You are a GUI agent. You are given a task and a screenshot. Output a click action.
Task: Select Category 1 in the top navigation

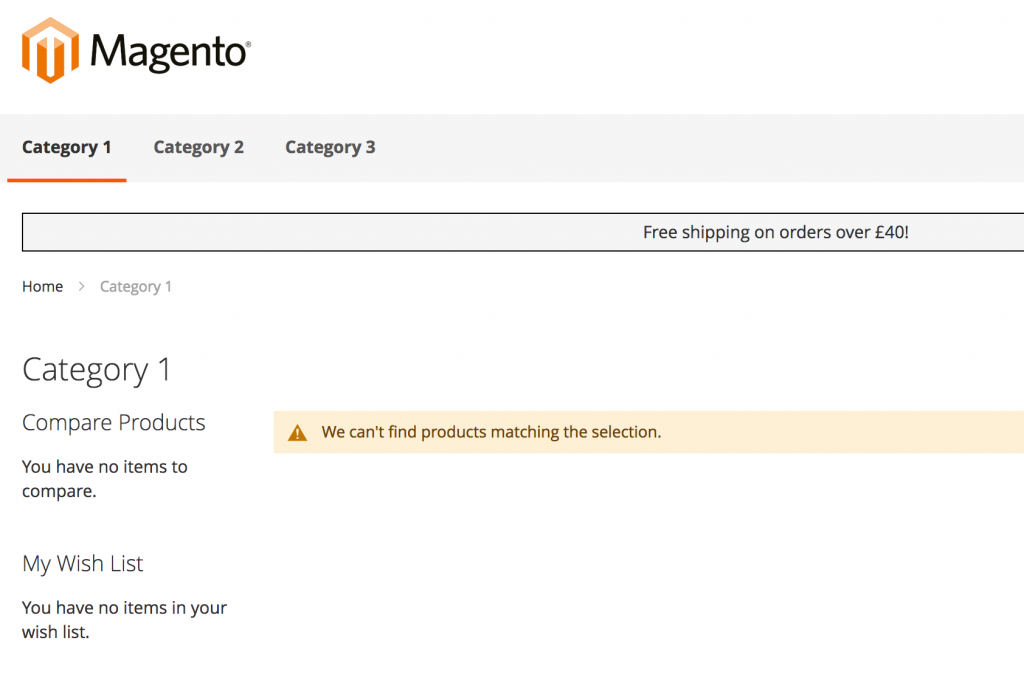[66, 147]
